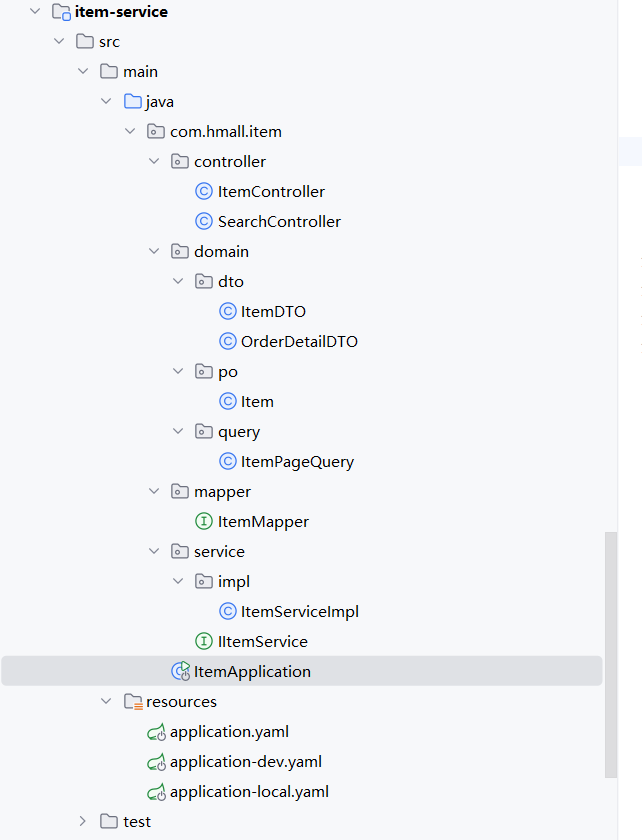This screenshot has height=840, width=642.
Task: Click the impl package icon
Action: pos(204,581)
